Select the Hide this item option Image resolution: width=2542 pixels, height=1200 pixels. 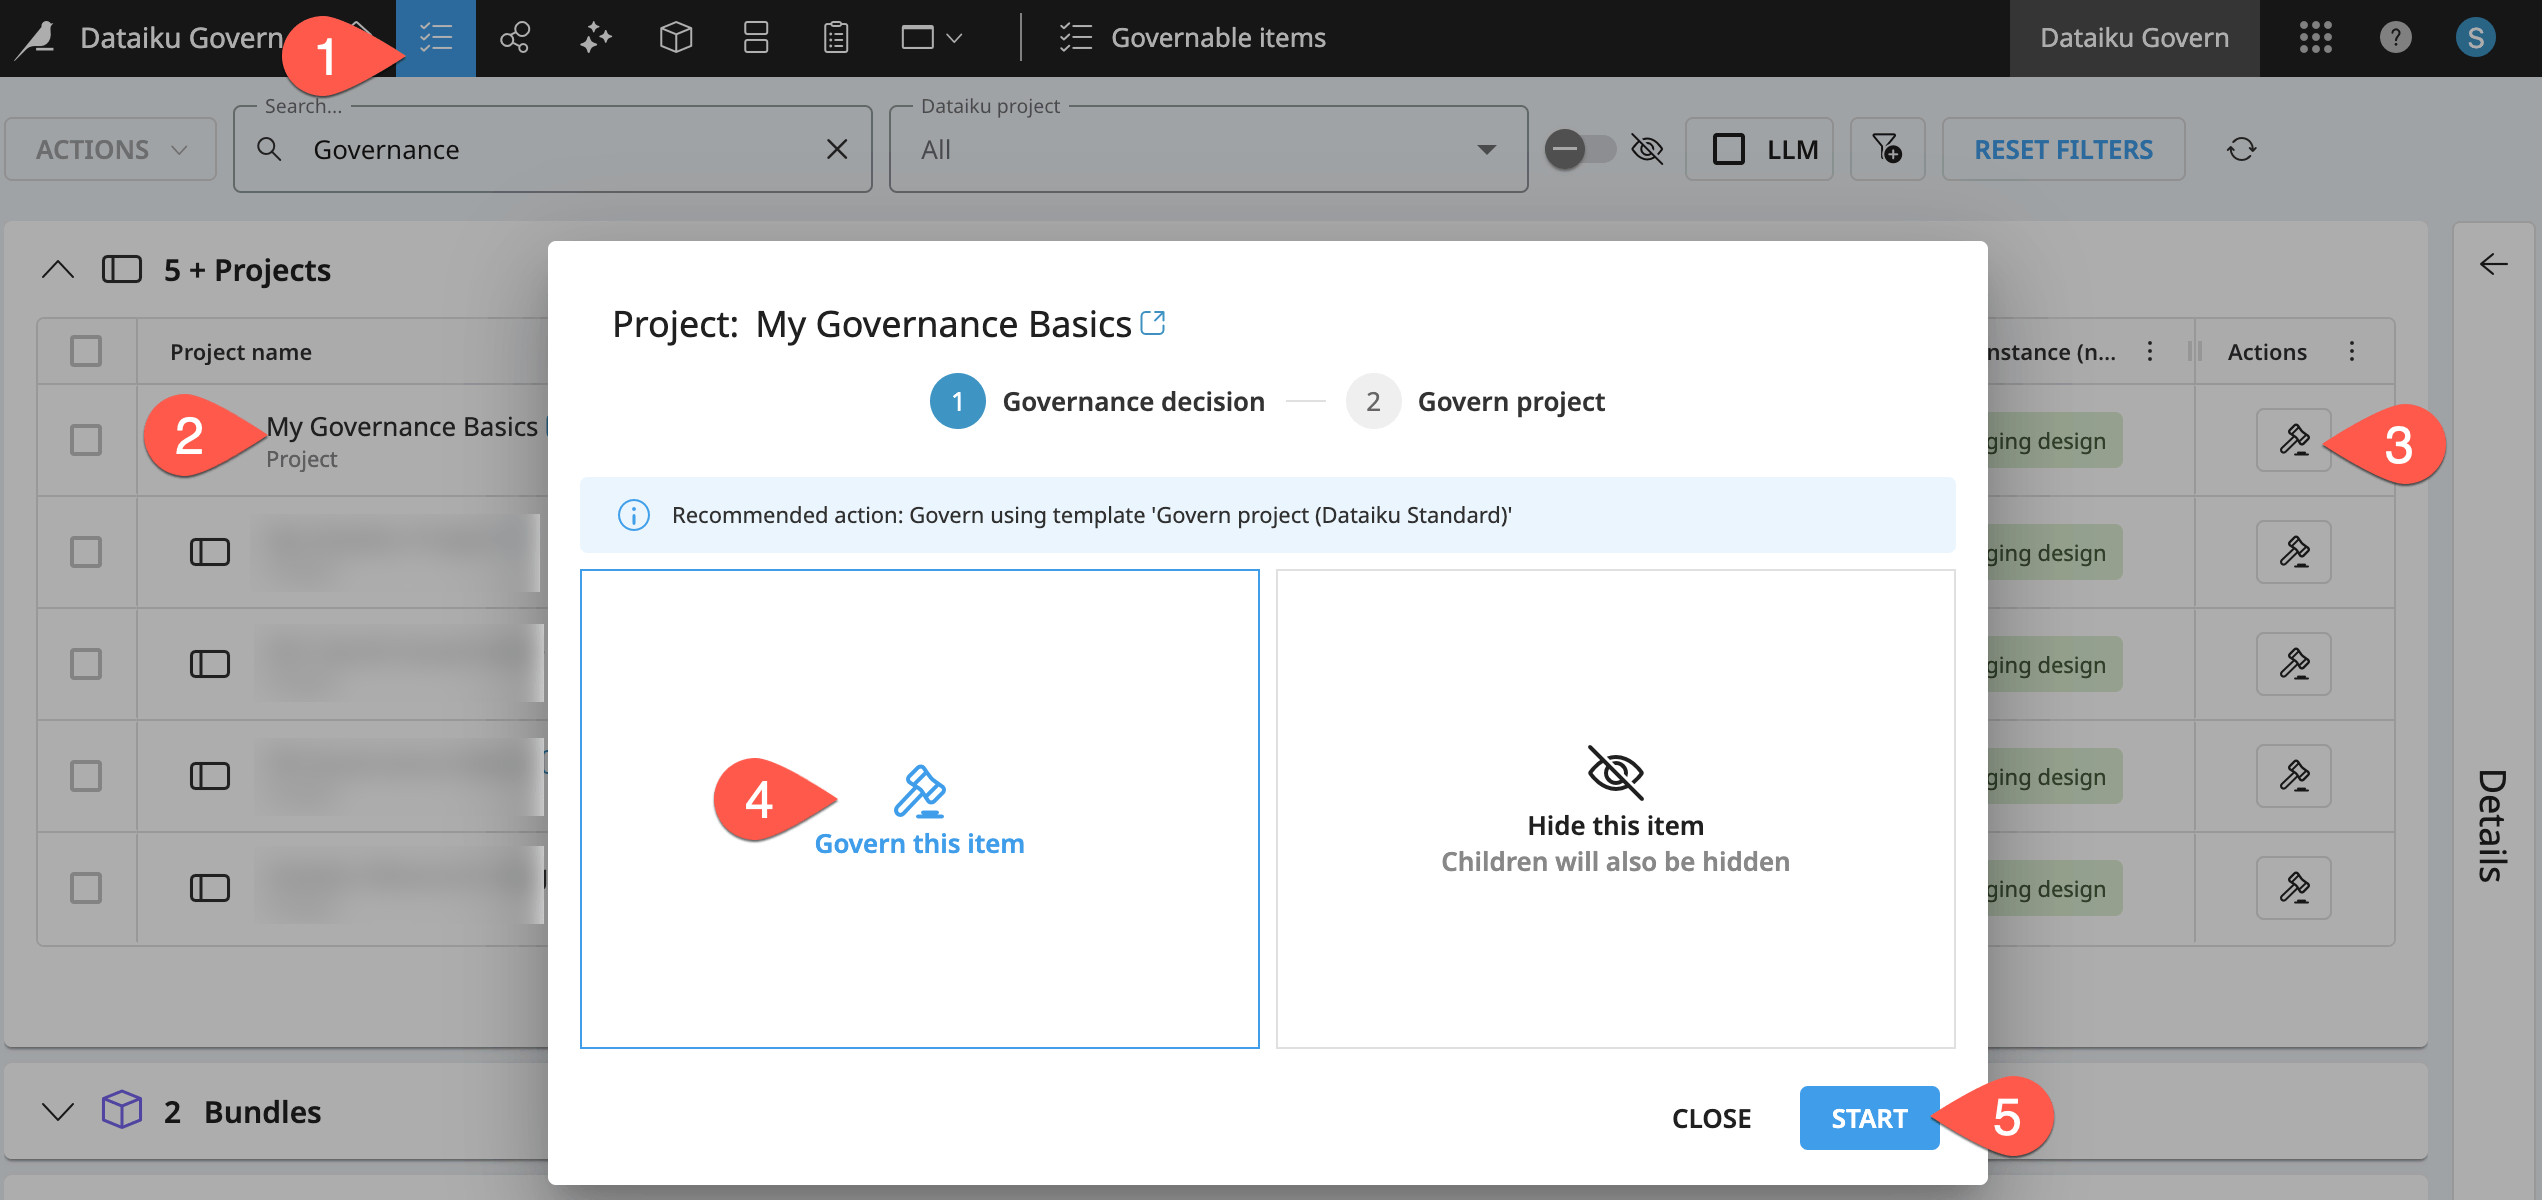pos(1615,809)
